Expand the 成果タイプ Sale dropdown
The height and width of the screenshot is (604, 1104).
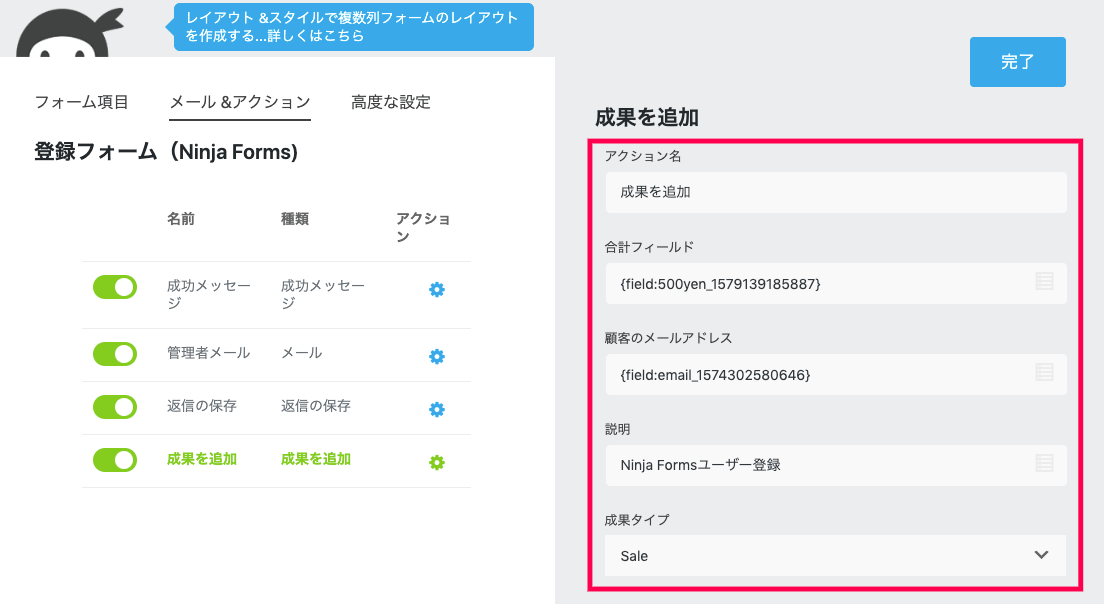(836, 555)
